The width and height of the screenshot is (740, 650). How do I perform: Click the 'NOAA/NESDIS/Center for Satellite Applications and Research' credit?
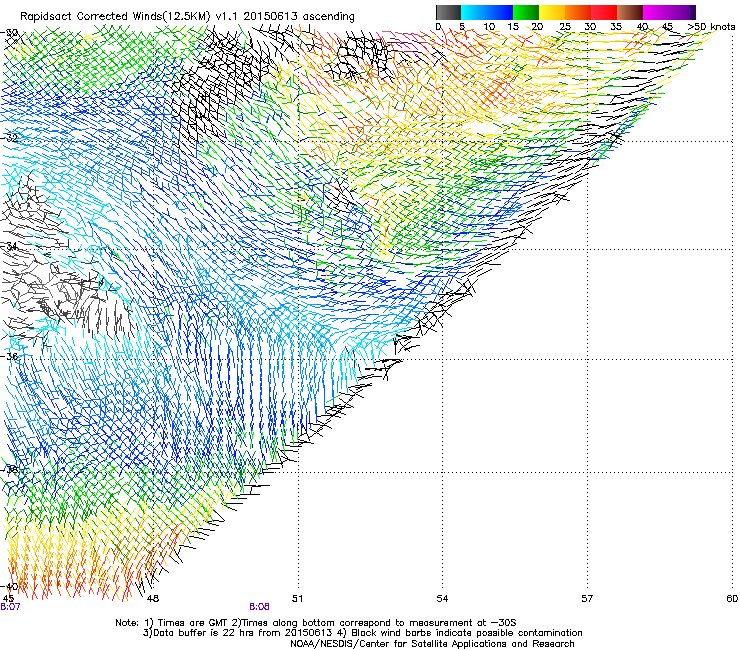[432, 644]
